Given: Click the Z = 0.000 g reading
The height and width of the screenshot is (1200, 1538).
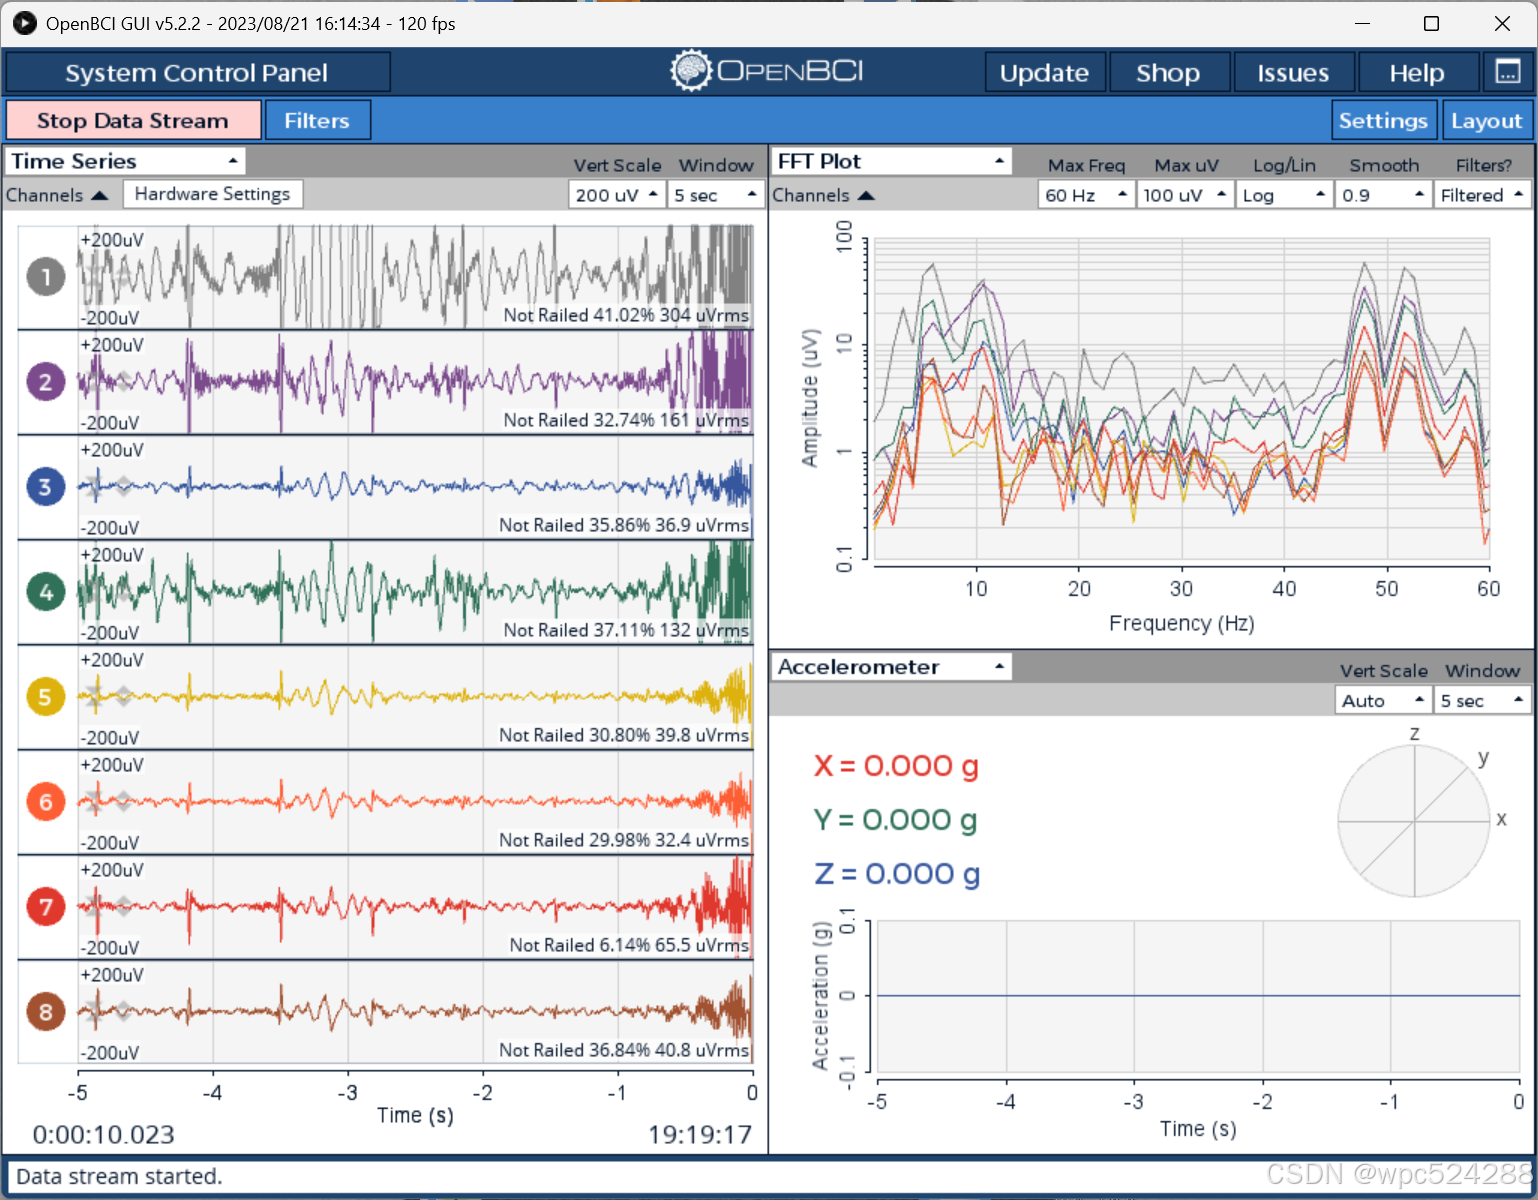Looking at the screenshot, I should pyautogui.click(x=897, y=874).
